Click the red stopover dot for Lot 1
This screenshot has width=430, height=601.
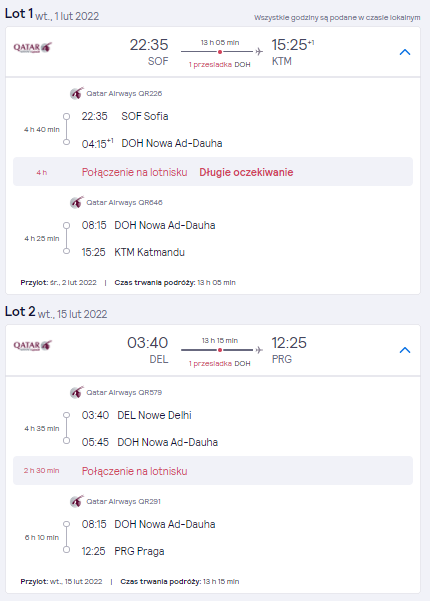coord(220,52)
